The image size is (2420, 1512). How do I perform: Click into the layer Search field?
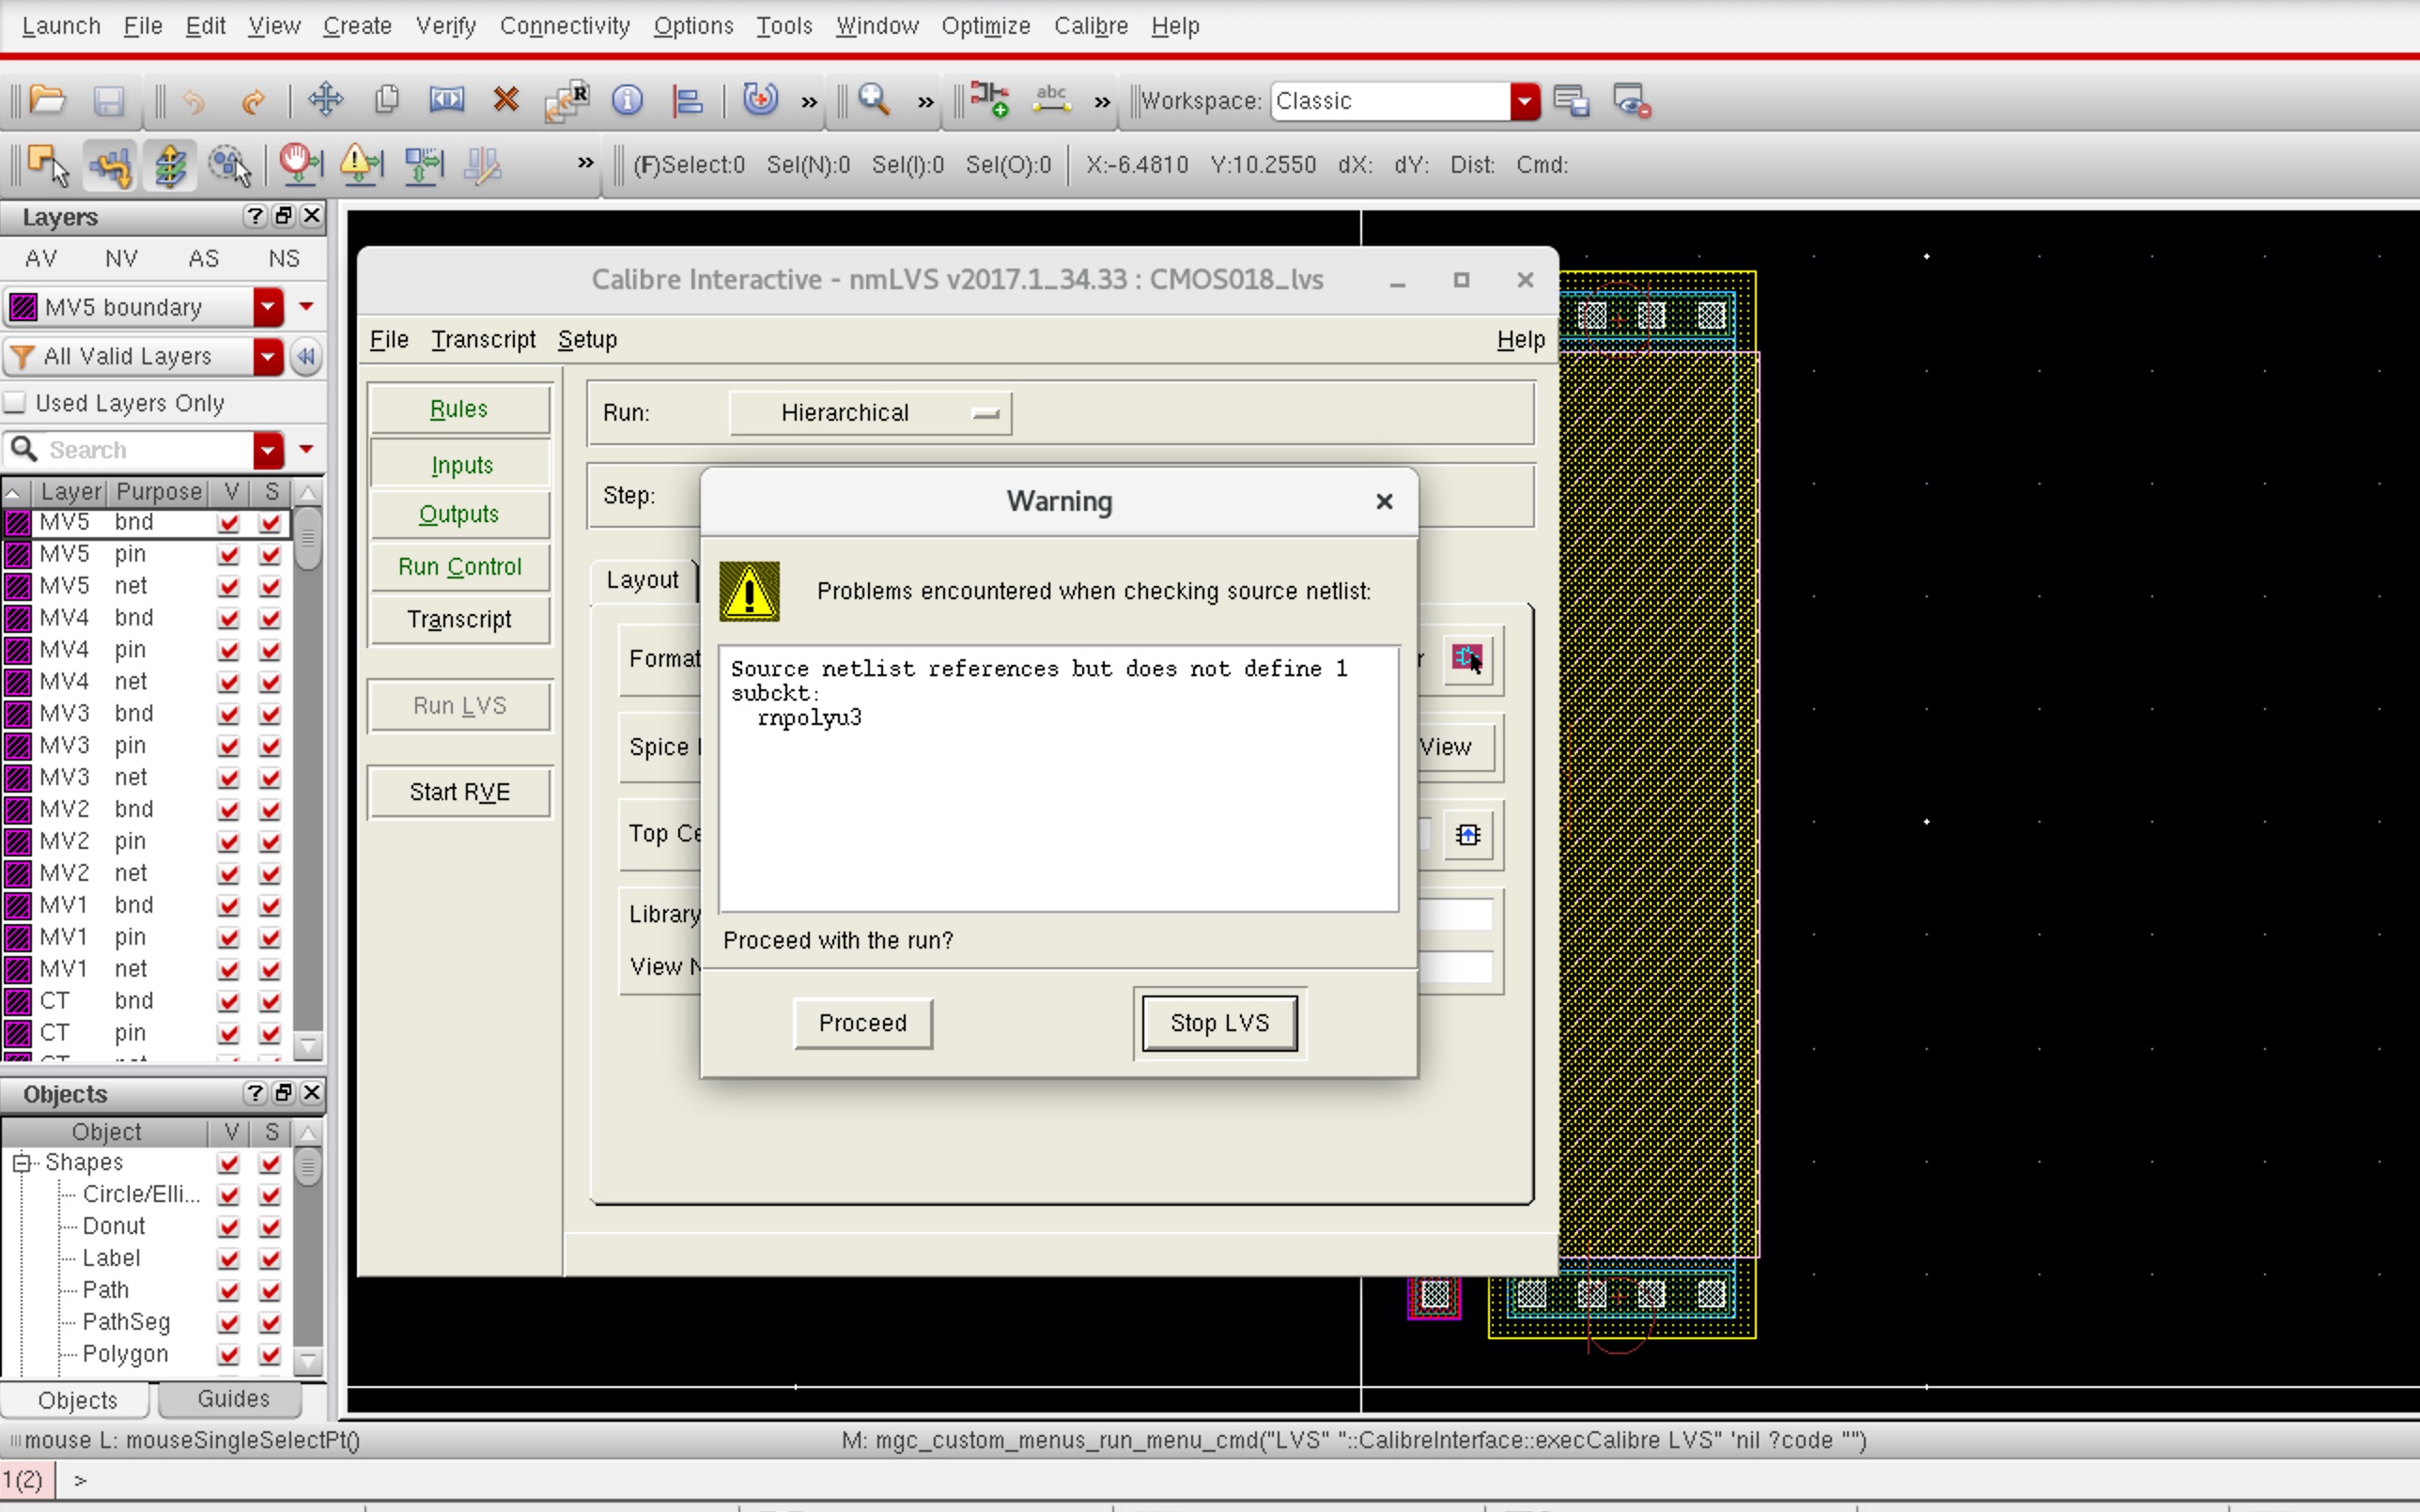click(148, 450)
